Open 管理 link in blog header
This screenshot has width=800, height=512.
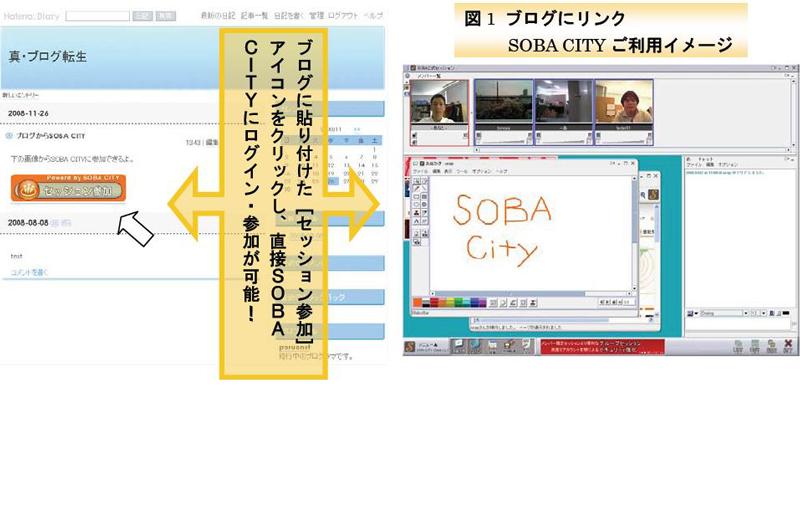[x=316, y=16]
